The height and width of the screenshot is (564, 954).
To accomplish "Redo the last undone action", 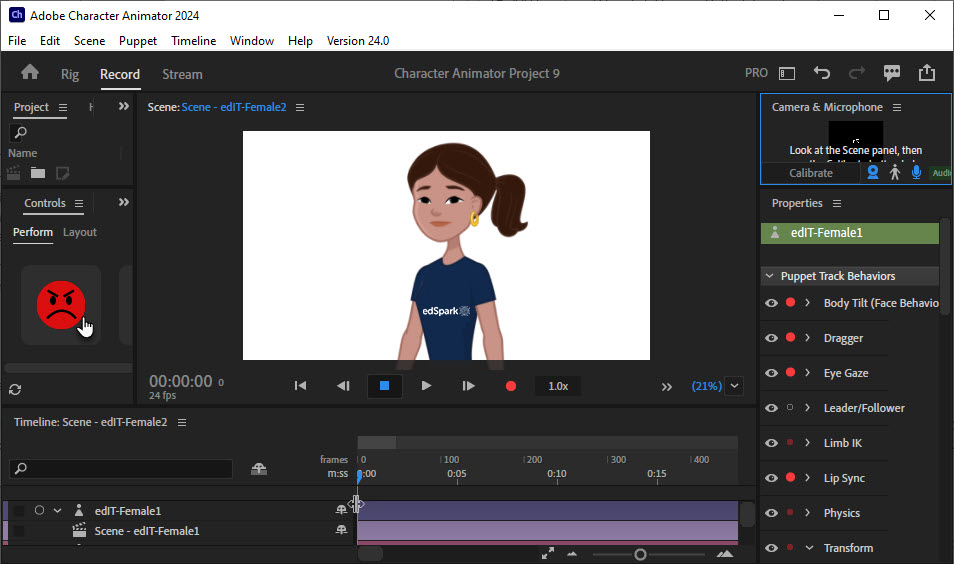I will [857, 73].
